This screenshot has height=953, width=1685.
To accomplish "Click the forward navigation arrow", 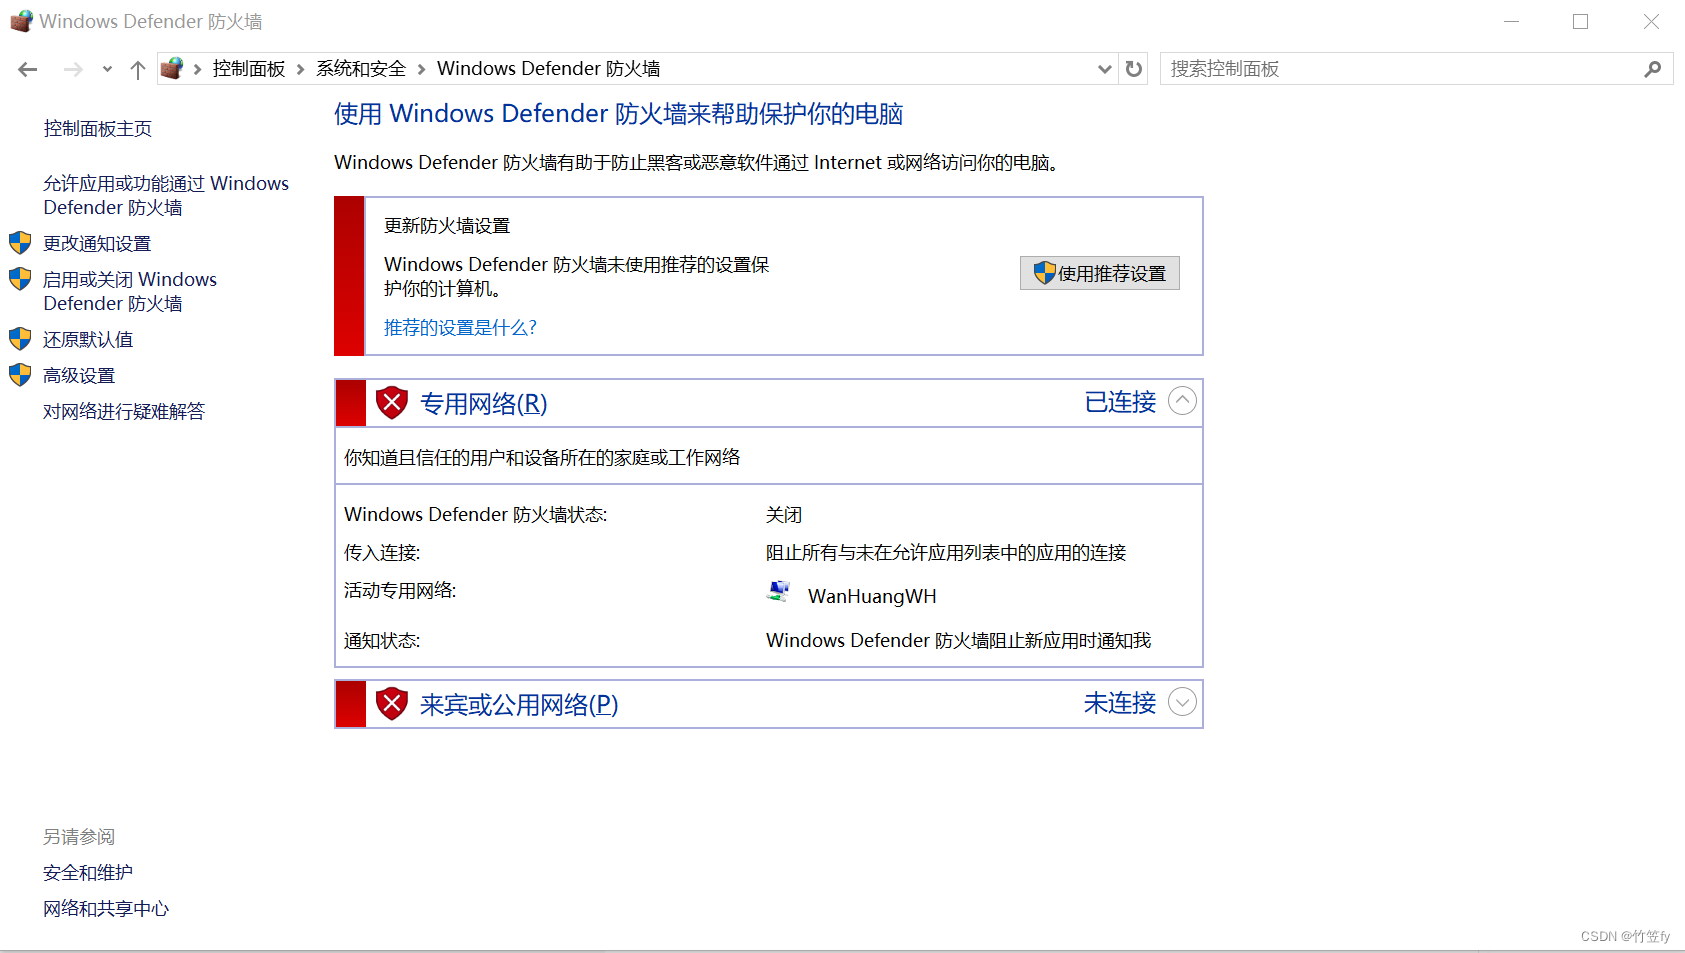I will click(x=73, y=69).
